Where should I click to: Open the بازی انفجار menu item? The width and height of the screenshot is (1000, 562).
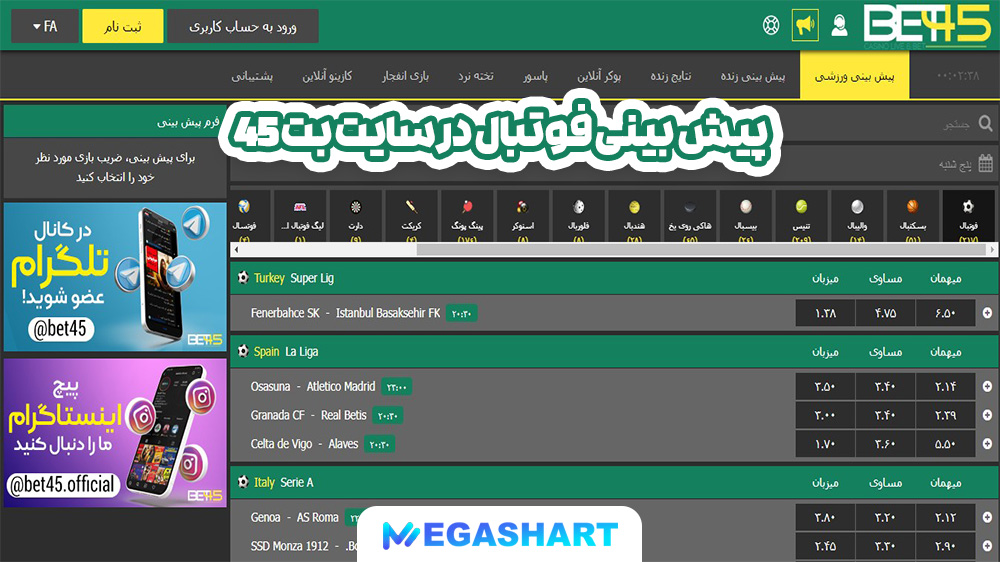click(x=406, y=76)
